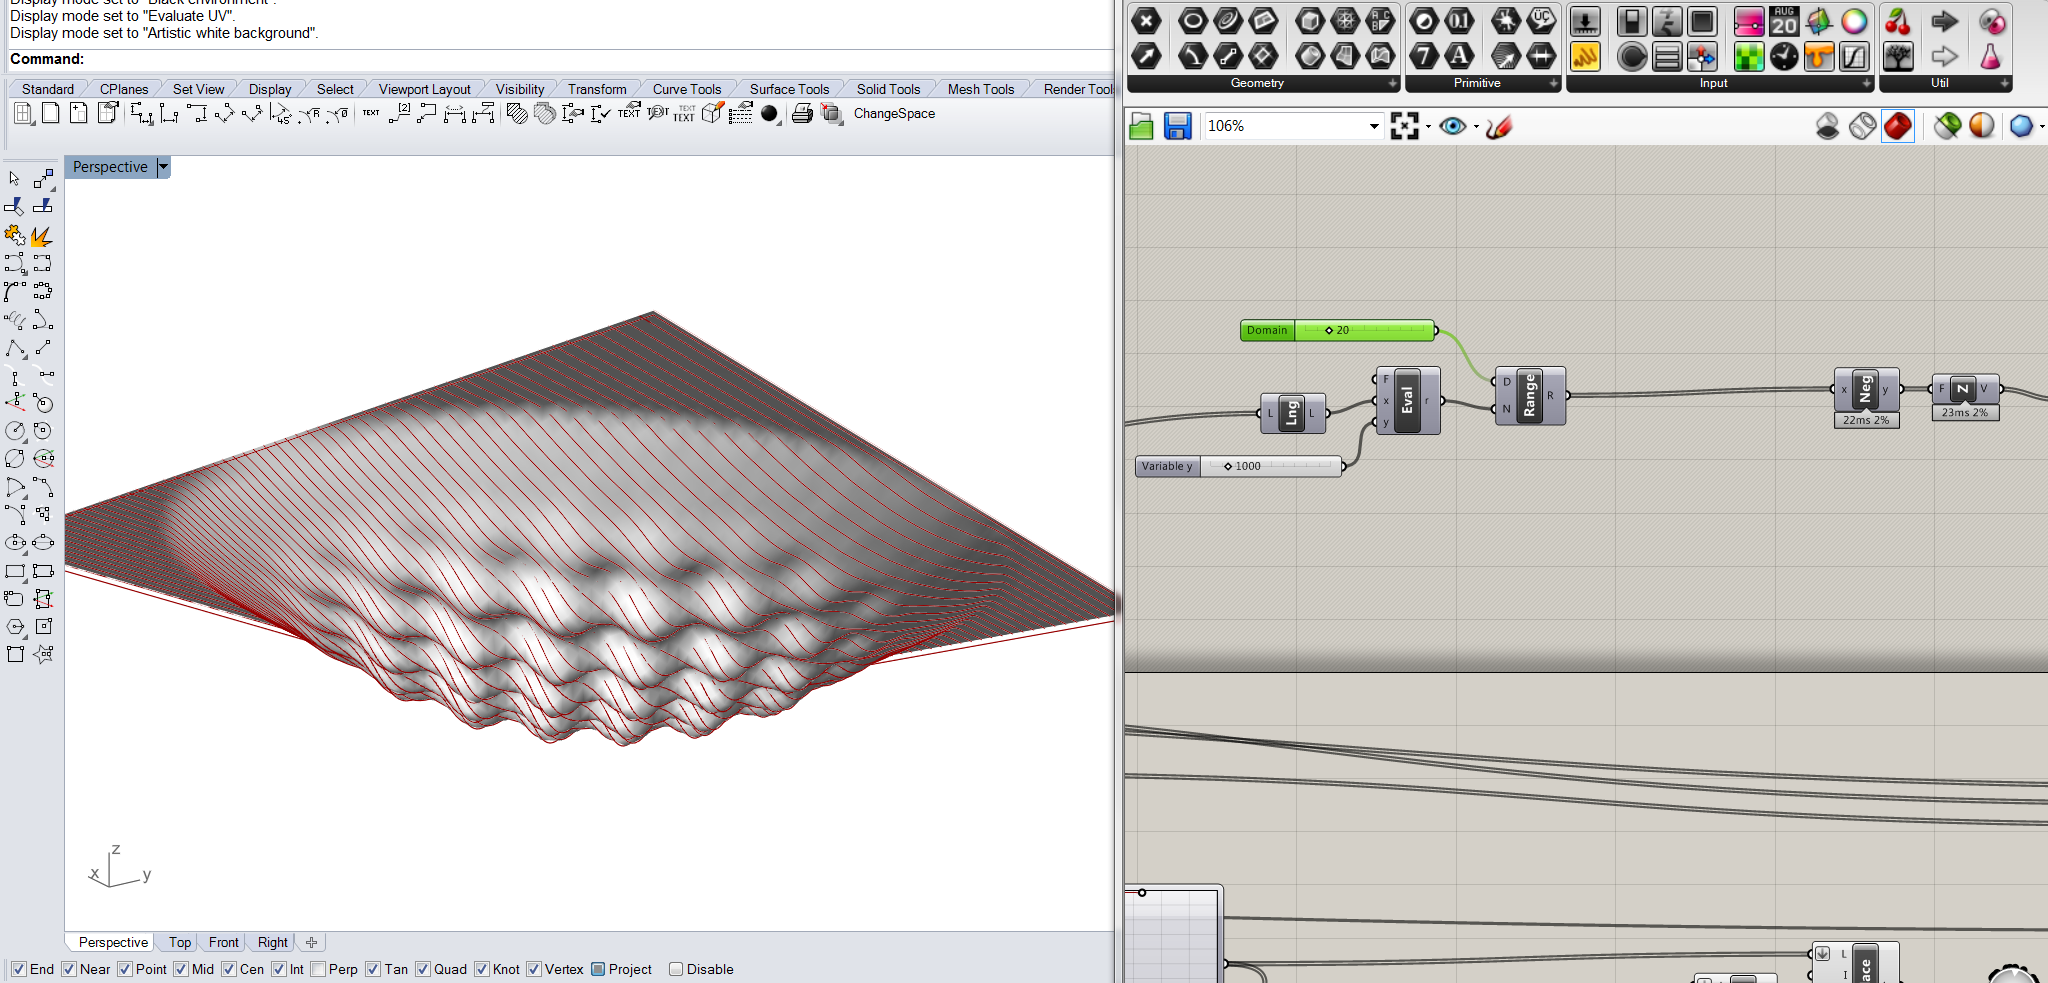The height and width of the screenshot is (983, 2048).
Task: Switch to the Front viewport tab
Action: coord(224,942)
